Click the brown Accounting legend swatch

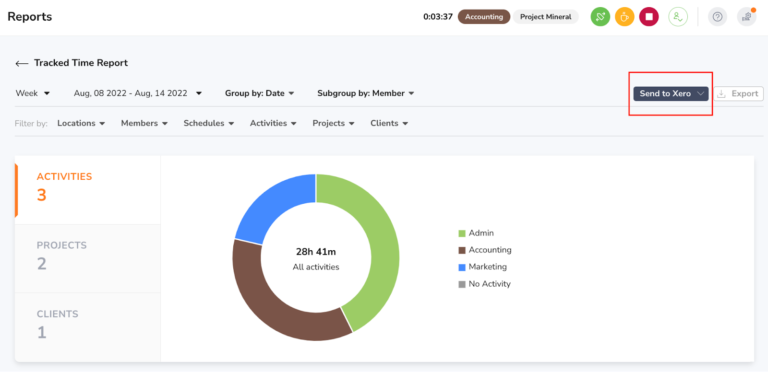462,251
